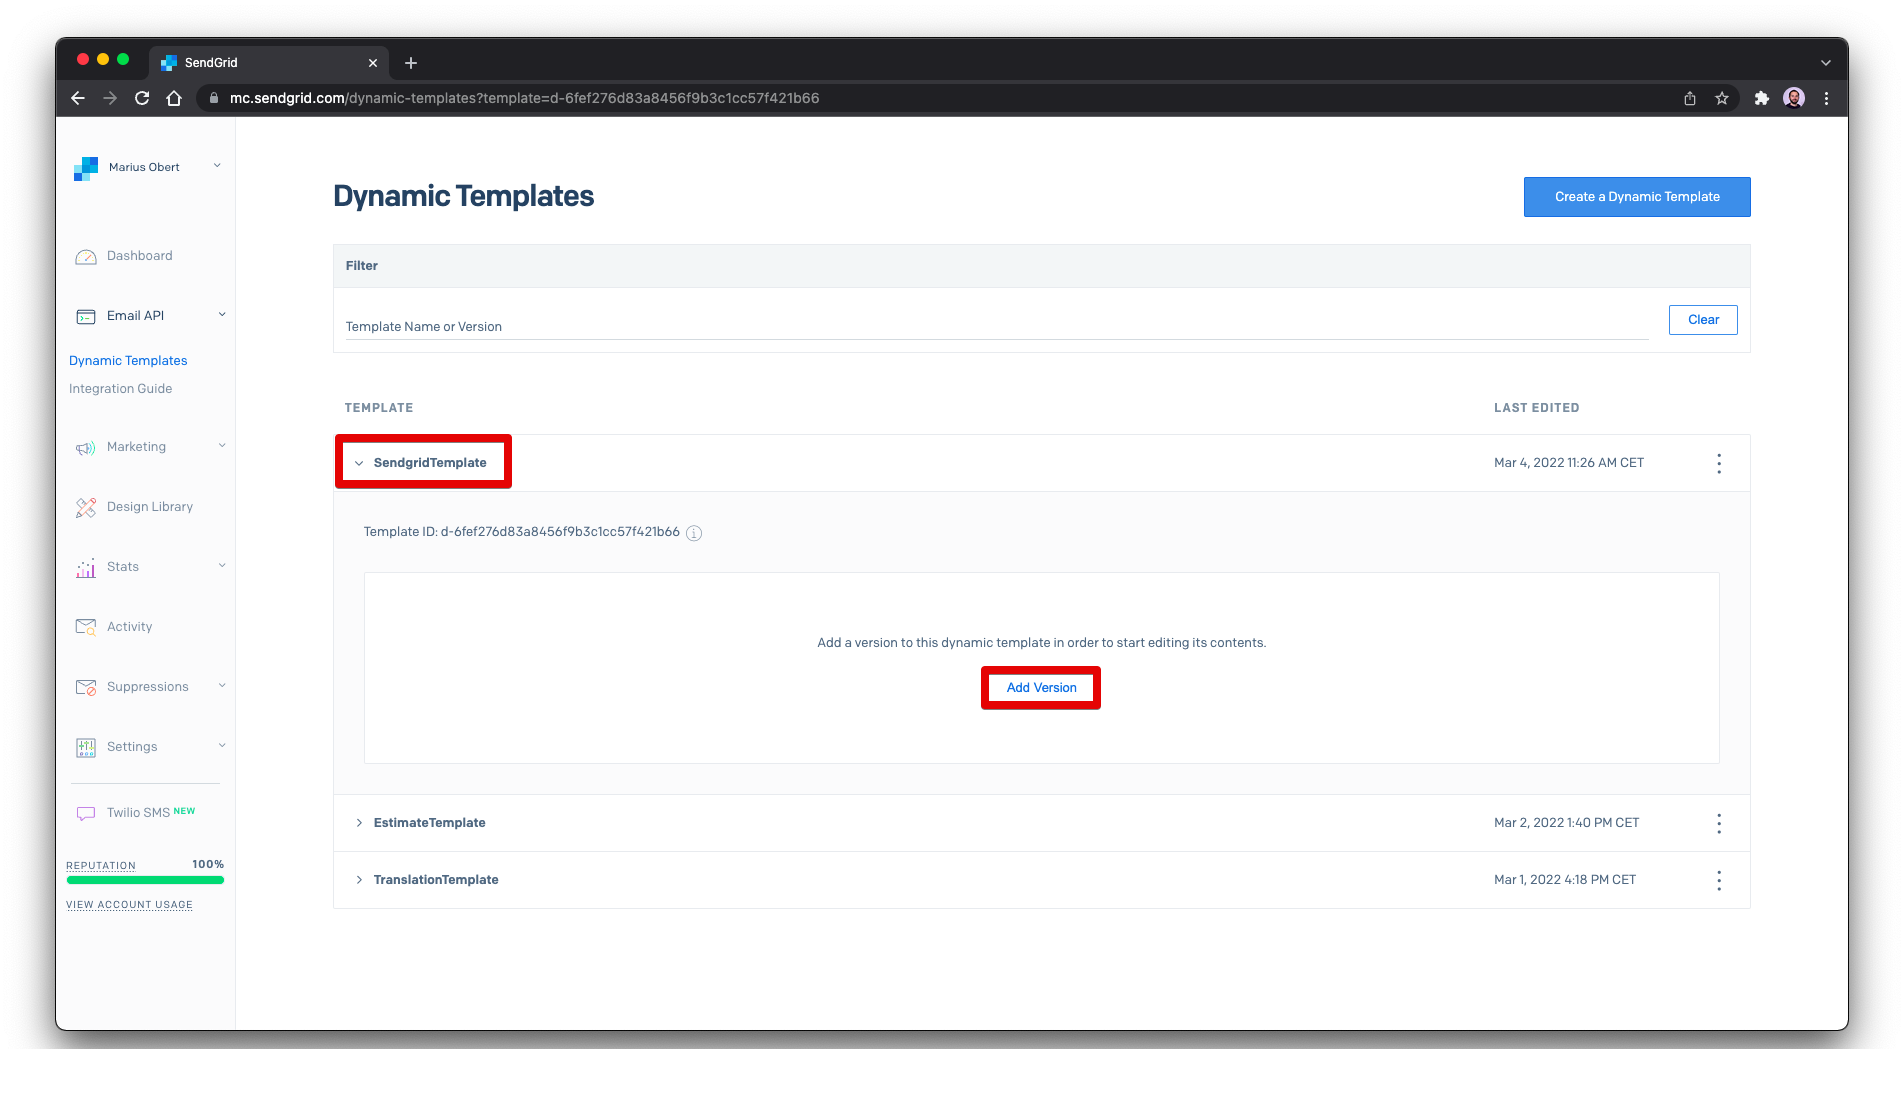
Task: Click browser back arrow
Action: pos(78,98)
